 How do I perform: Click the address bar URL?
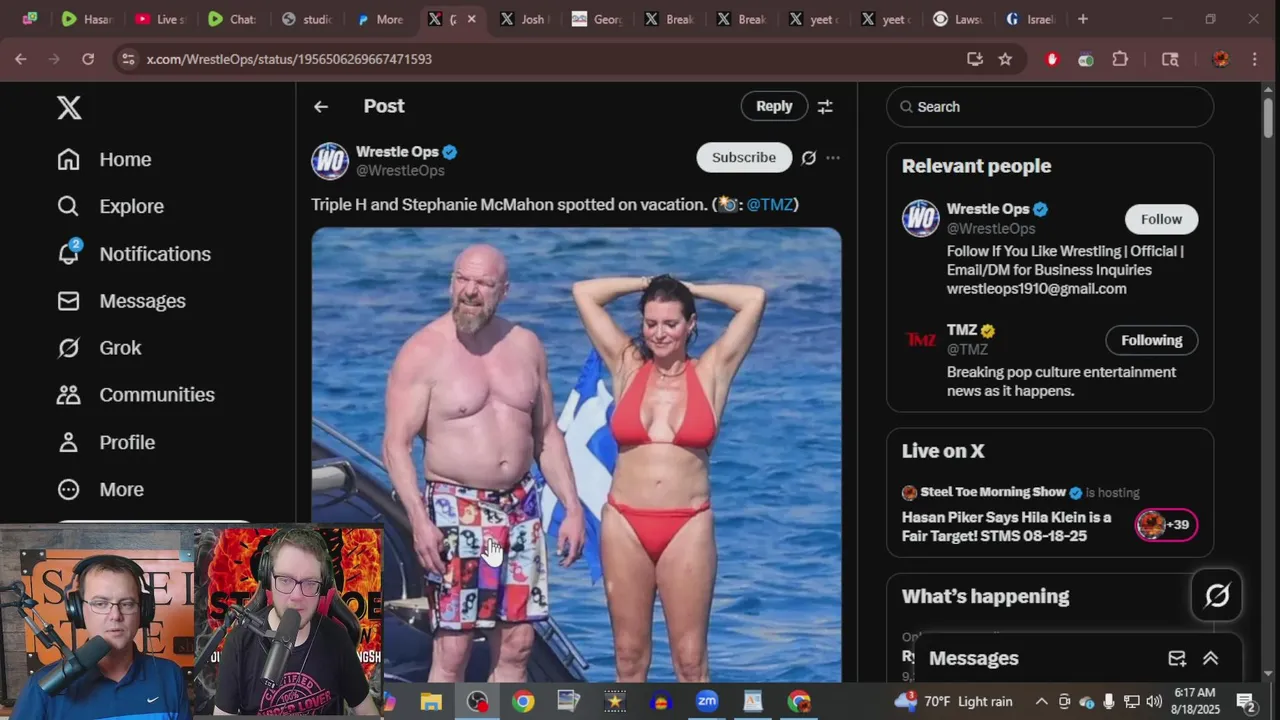289,59
